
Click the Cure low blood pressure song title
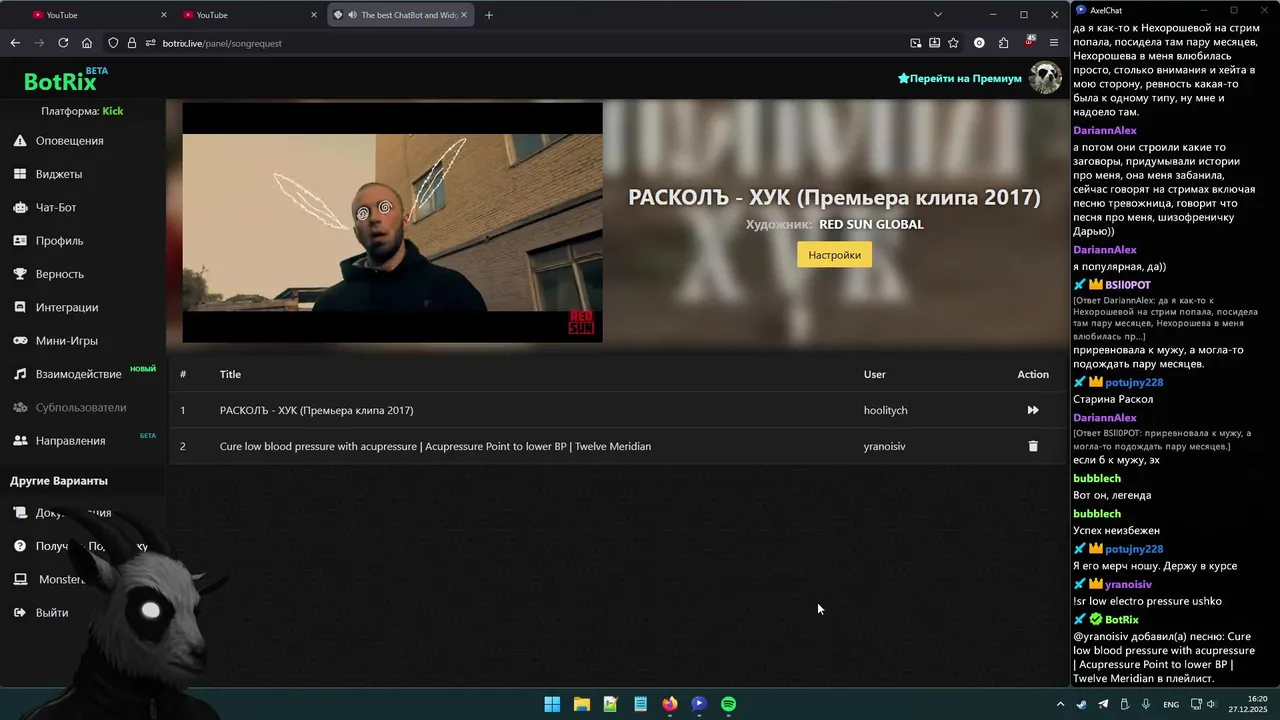tap(435, 446)
